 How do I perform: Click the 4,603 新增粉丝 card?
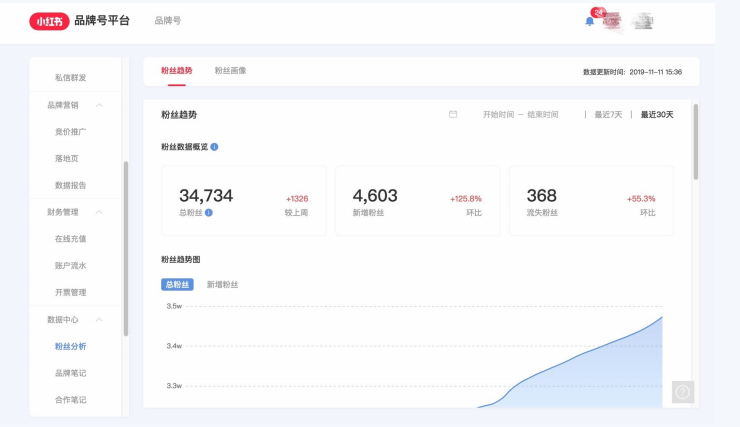(418, 201)
